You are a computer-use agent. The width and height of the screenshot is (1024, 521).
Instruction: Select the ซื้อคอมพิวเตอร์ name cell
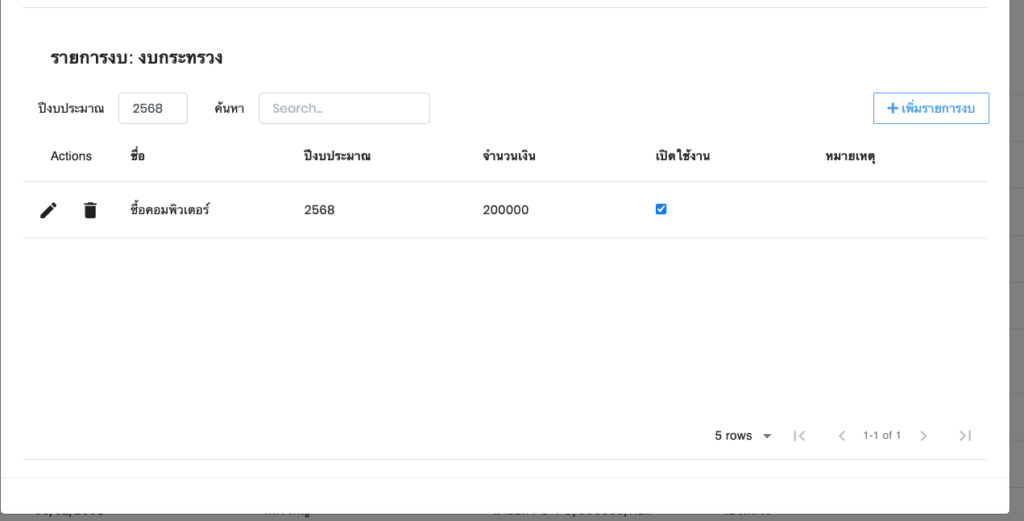170,210
